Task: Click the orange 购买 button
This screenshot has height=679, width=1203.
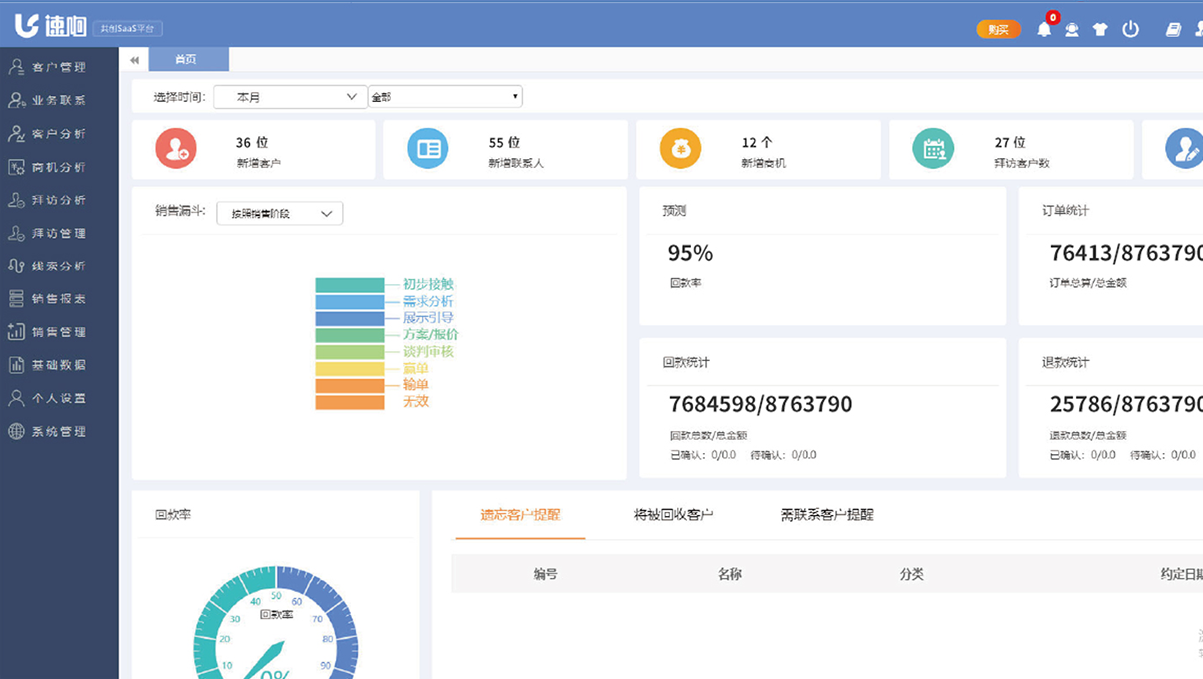Action: tap(998, 29)
